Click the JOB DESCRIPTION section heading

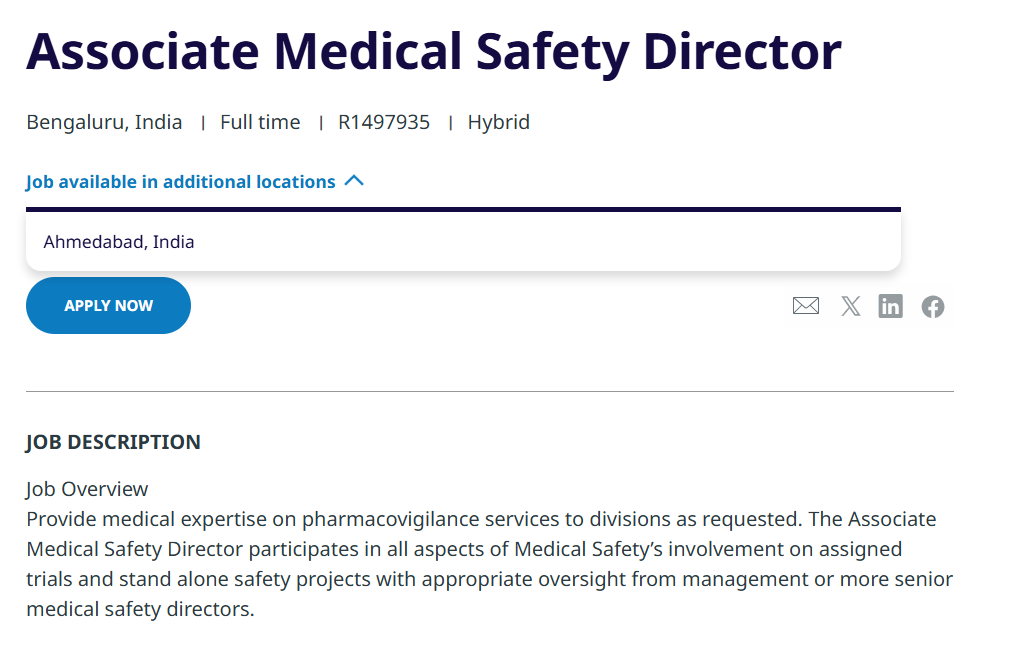coord(113,441)
